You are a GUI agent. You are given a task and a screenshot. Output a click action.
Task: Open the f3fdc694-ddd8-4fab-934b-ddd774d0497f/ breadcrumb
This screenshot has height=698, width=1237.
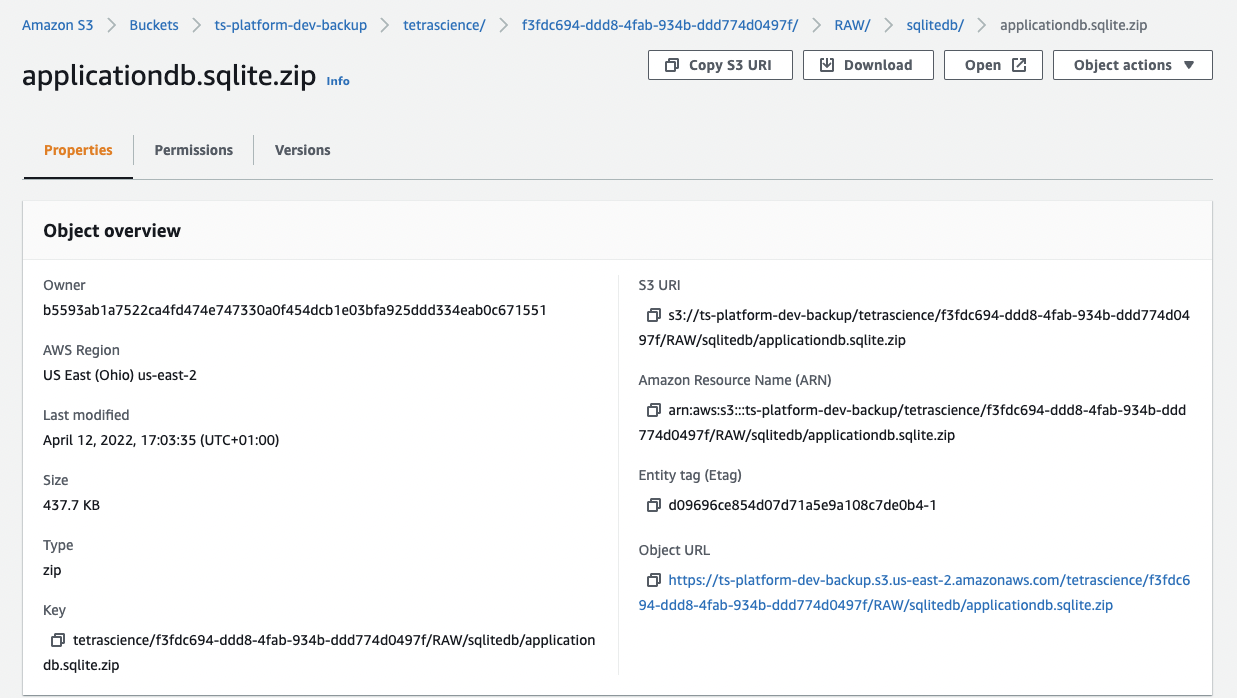pos(660,24)
